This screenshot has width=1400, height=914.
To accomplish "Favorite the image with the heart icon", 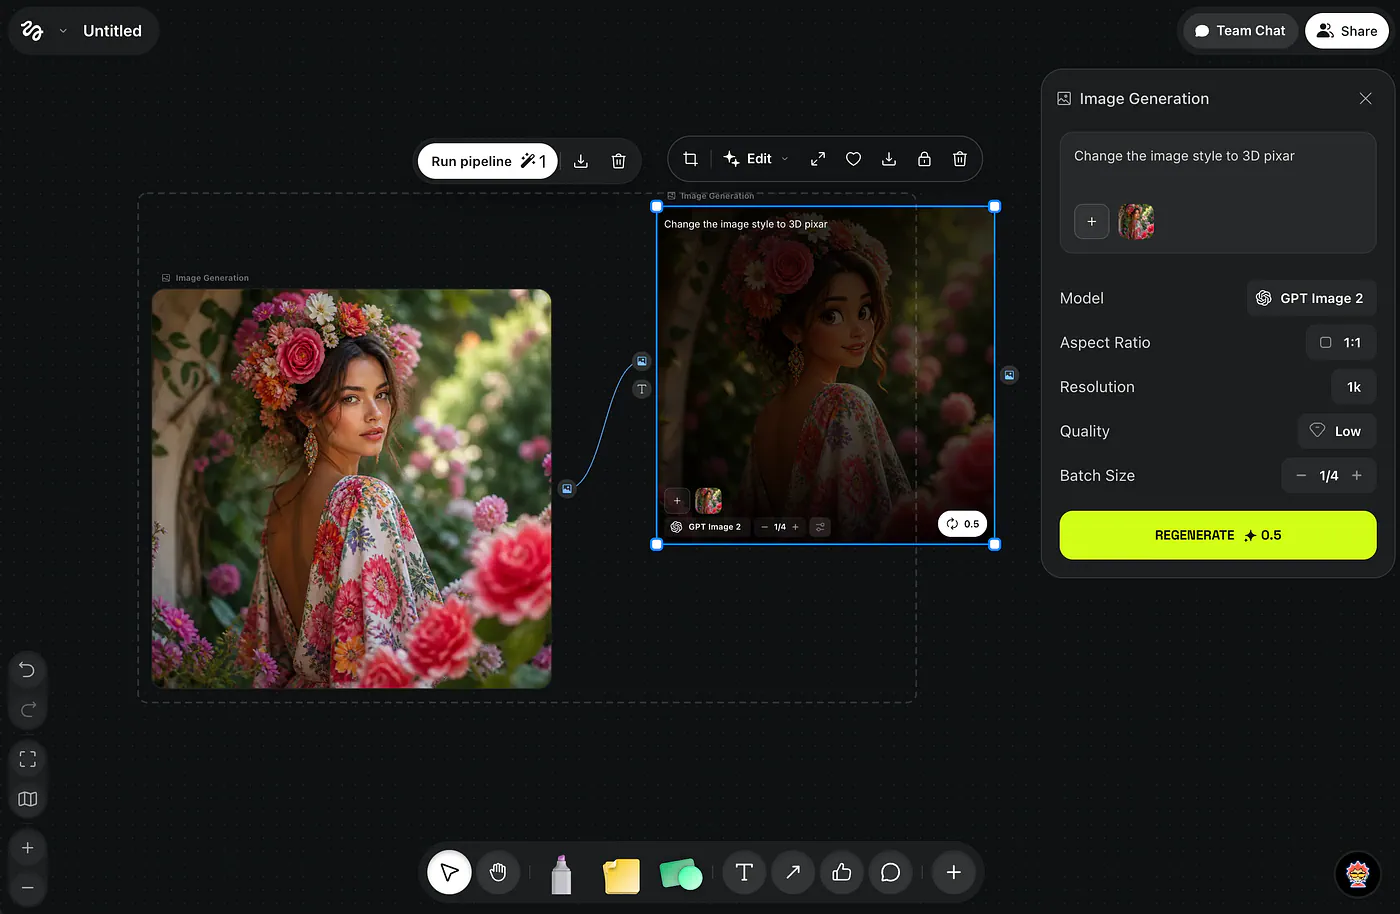I will pos(853,159).
